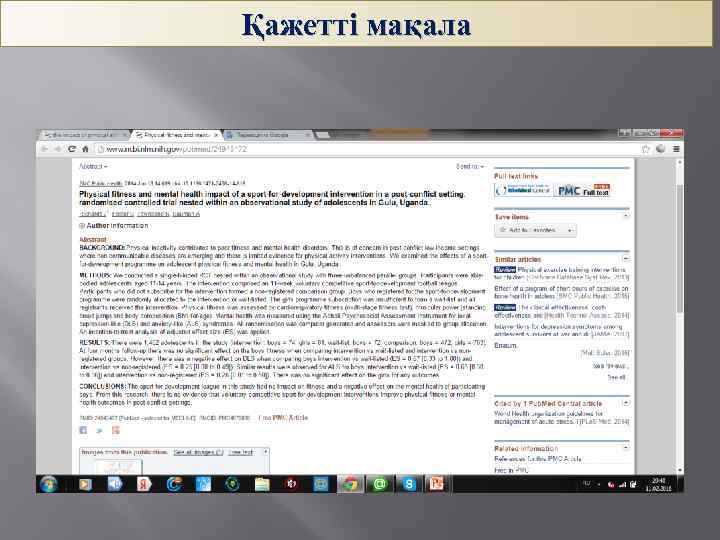Open 'References for this PMC Article' link
This screenshot has width=720, height=540.
(x=538, y=459)
